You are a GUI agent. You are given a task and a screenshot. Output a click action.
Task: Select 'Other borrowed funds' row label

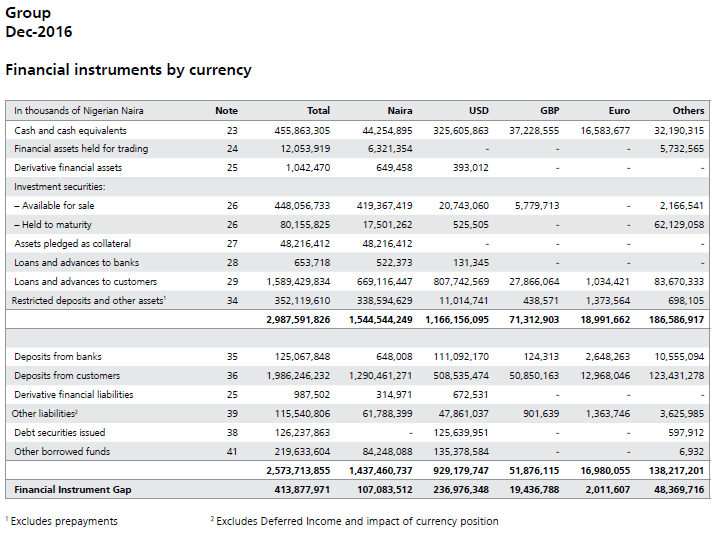coord(62,452)
